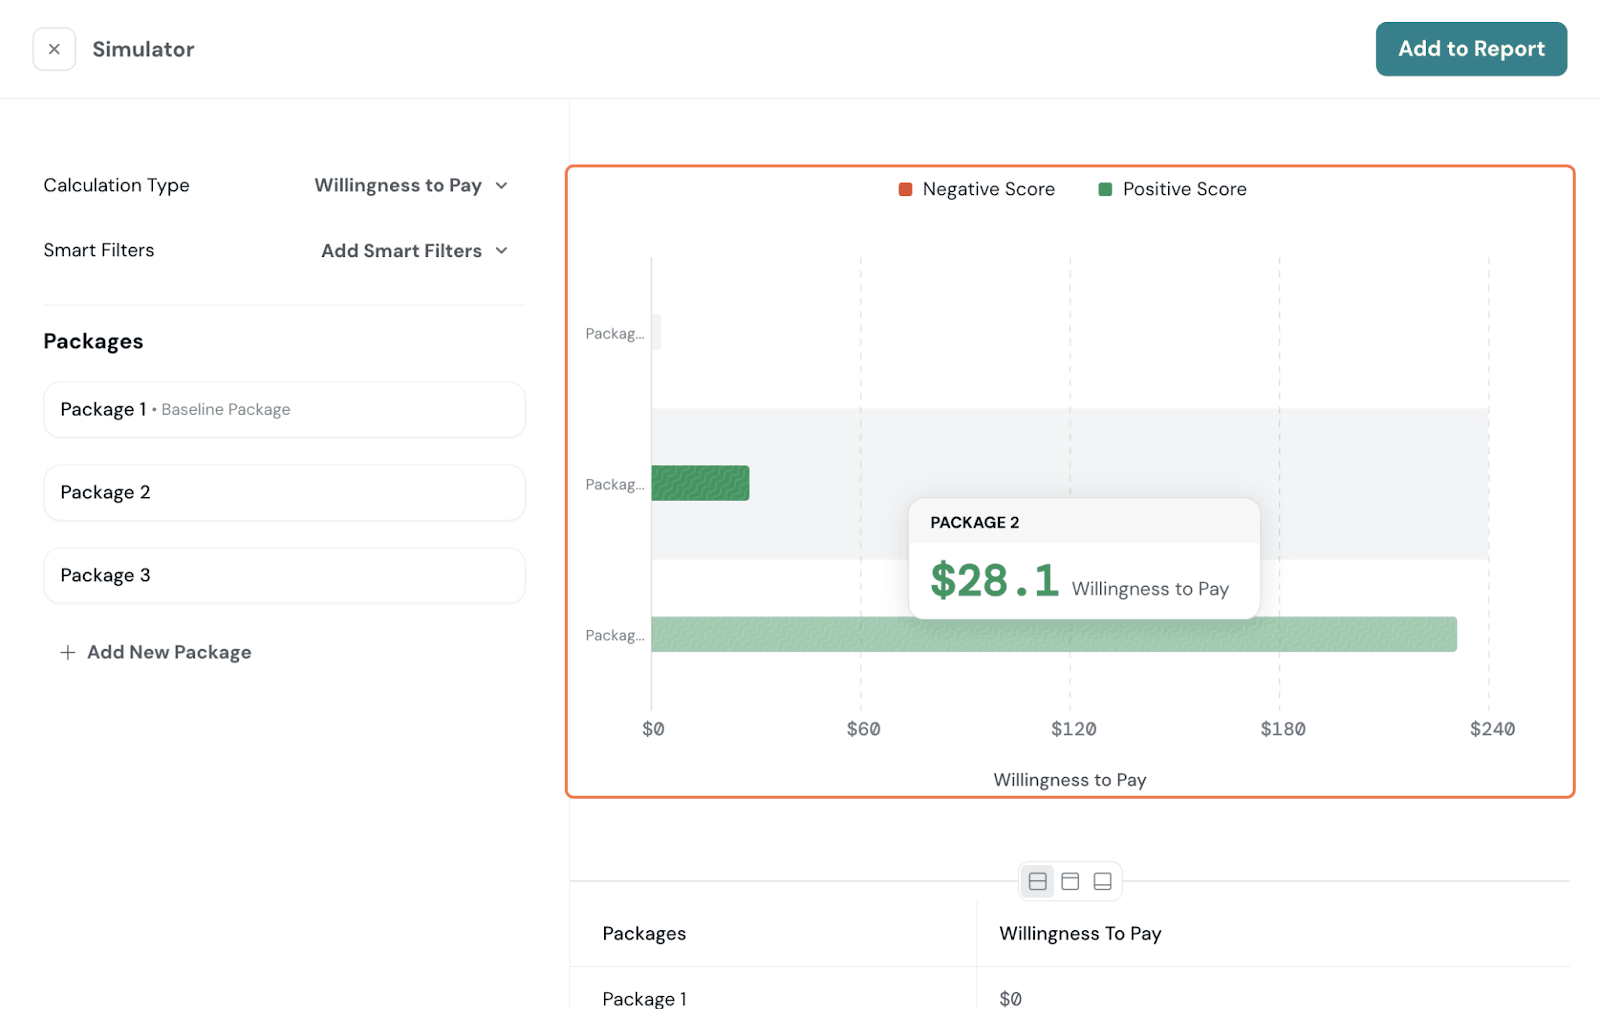This screenshot has height=1009, width=1600.
Task: Expand the Package 1 baseline package card
Action: (284, 410)
